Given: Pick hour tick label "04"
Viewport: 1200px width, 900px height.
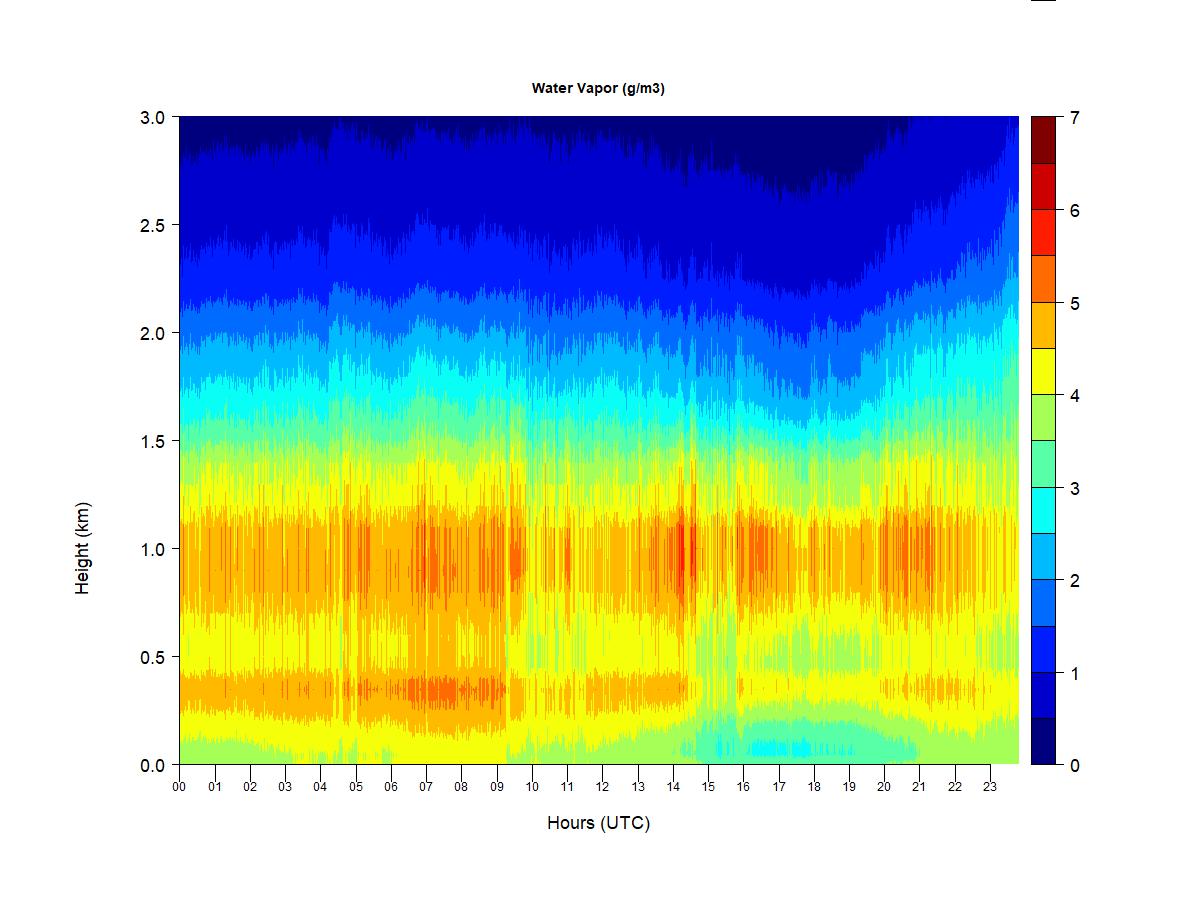Looking at the screenshot, I should 320,786.
